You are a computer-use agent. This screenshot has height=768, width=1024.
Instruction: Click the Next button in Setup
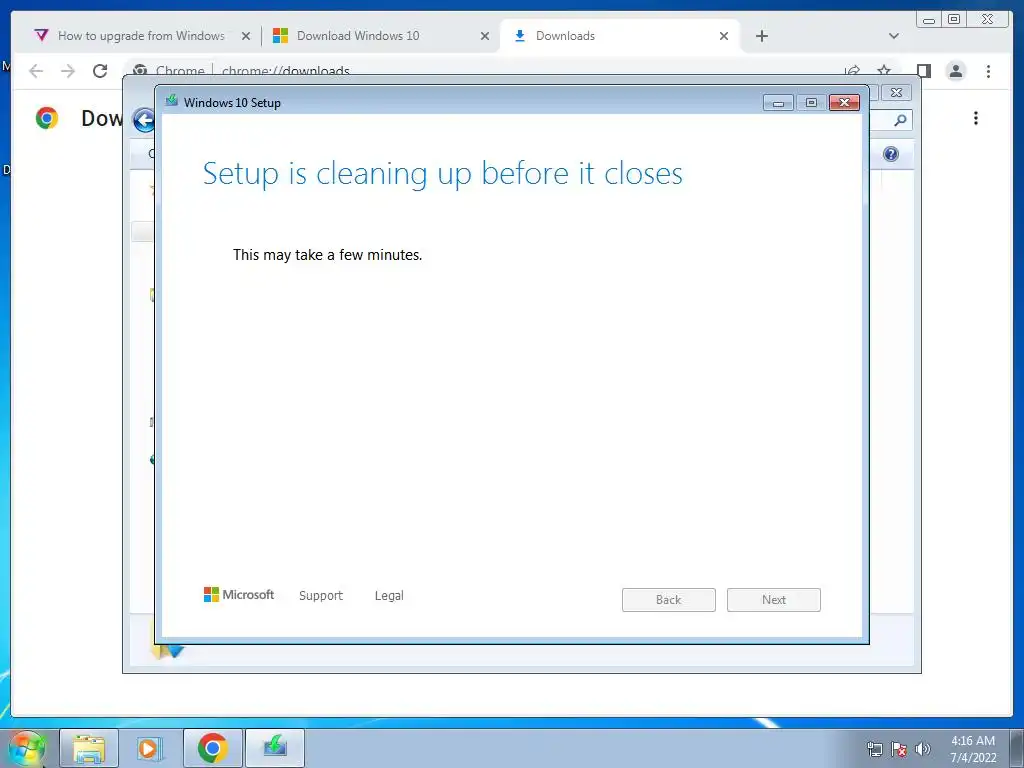coord(774,600)
